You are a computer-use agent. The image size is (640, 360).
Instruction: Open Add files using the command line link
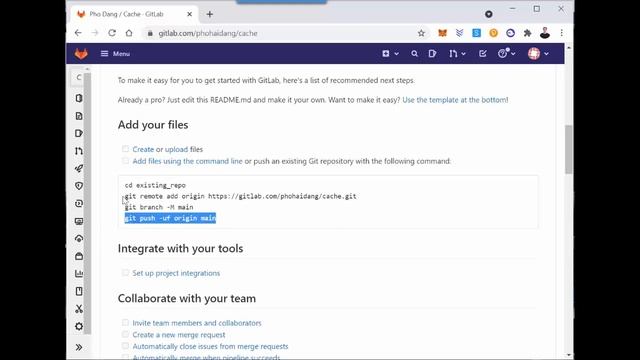click(187, 161)
